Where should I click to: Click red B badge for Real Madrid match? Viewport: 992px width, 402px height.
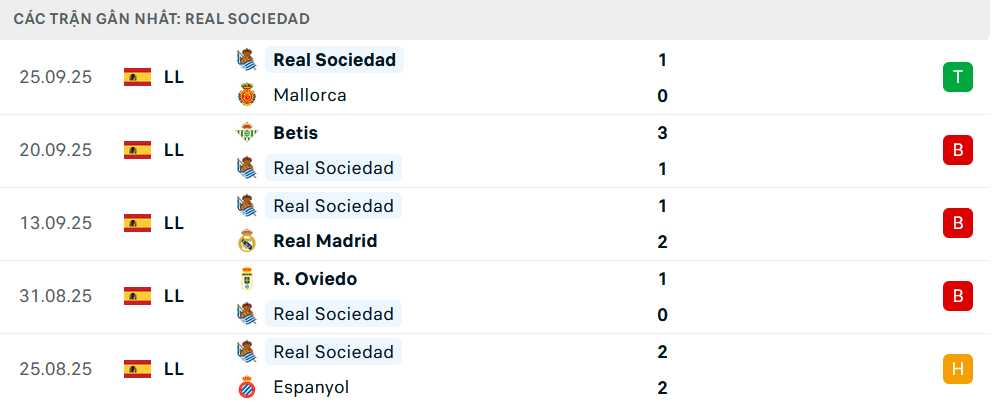[x=957, y=223]
